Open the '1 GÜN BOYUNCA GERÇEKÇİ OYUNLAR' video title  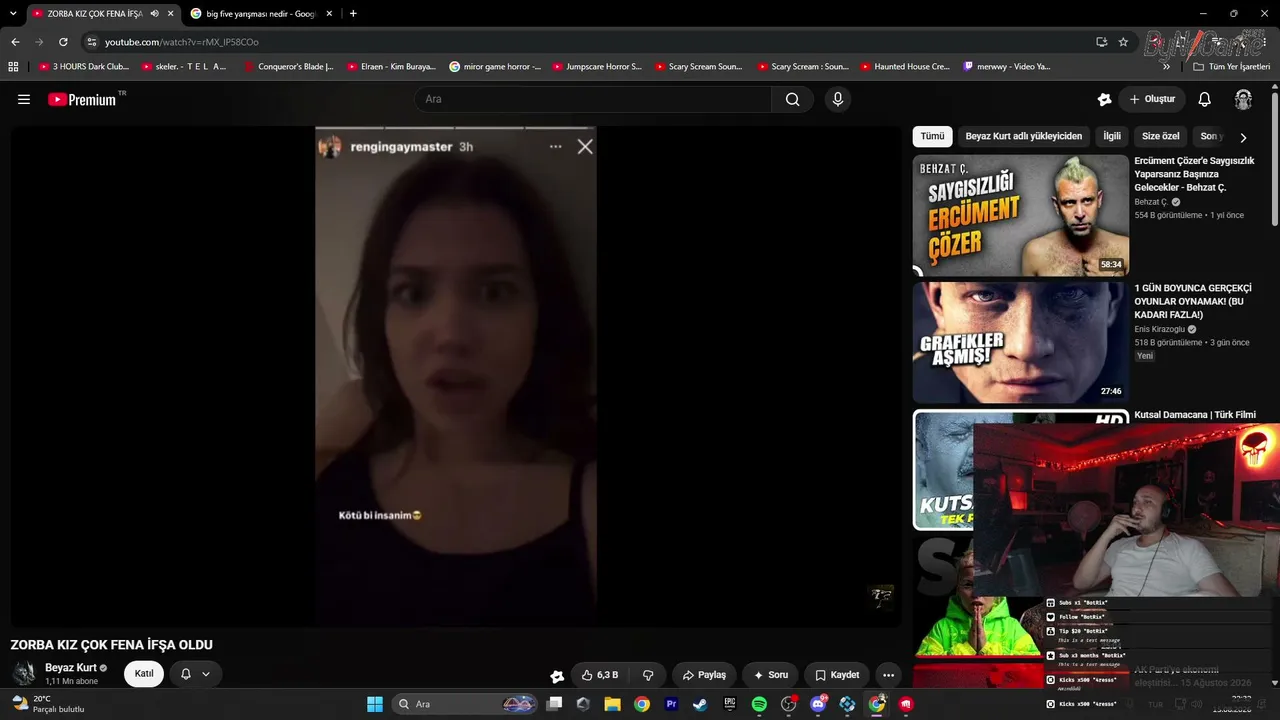click(1193, 301)
